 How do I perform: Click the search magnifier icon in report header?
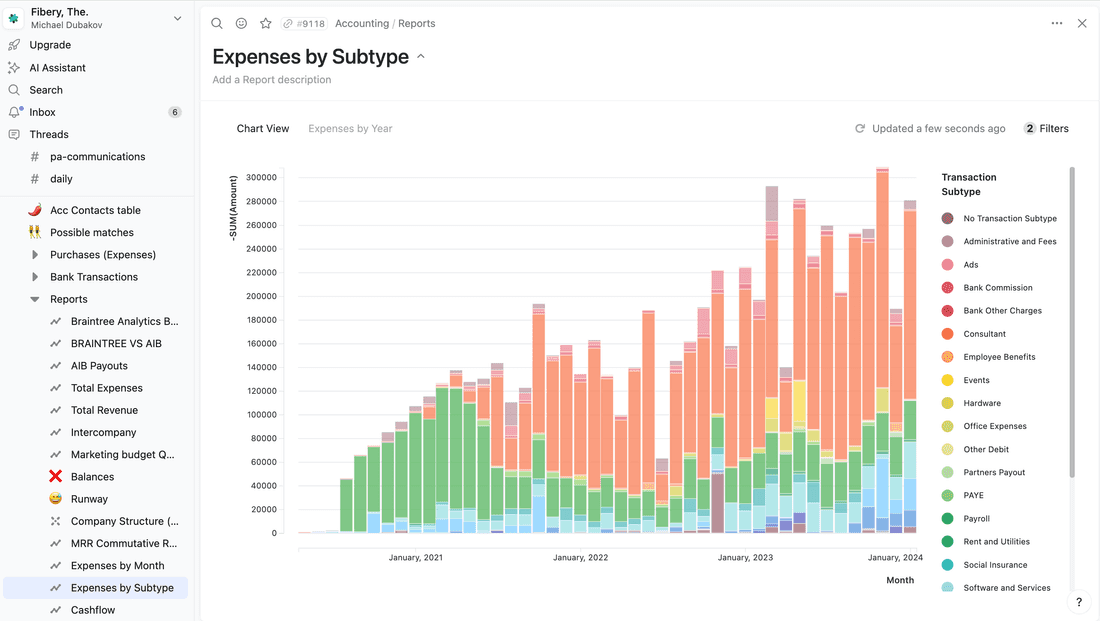[x=217, y=23]
